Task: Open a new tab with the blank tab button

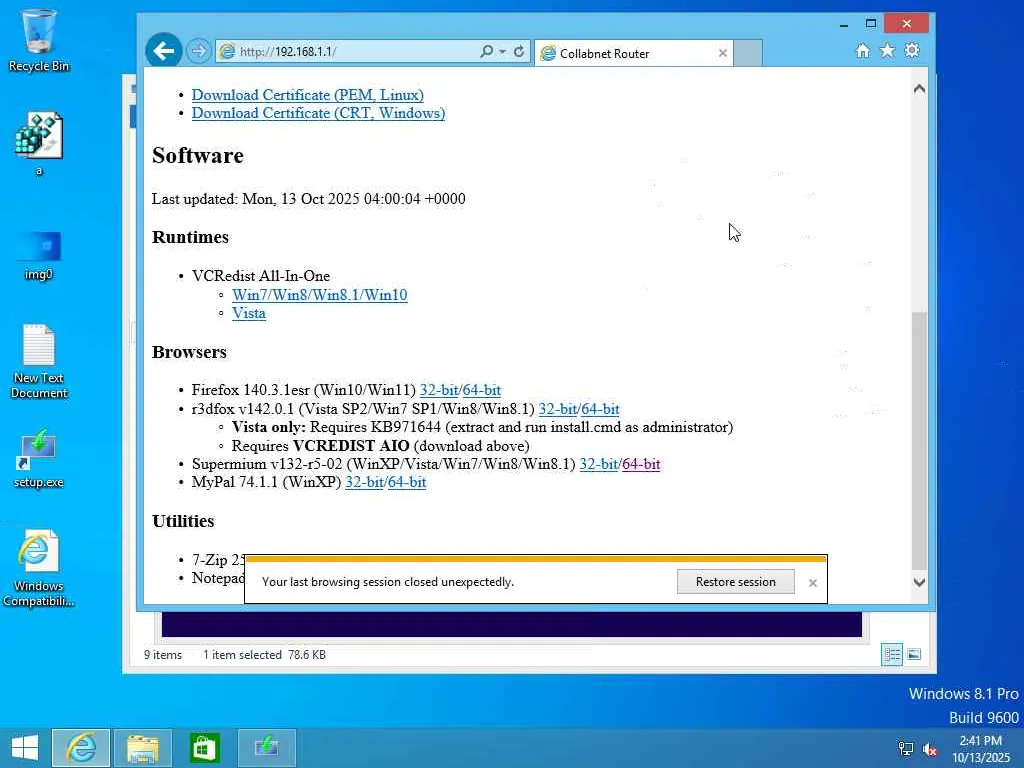Action: pos(748,54)
